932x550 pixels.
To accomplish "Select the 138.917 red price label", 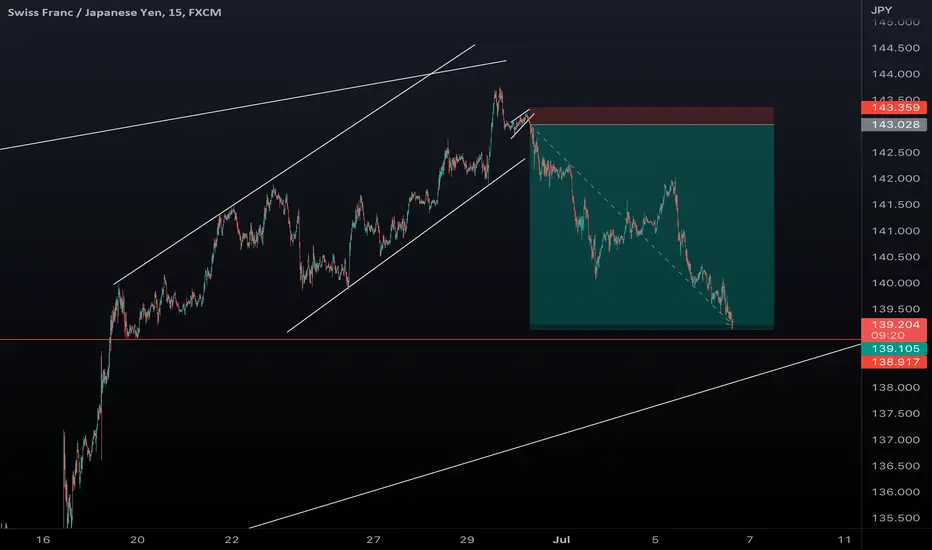I will click(894, 362).
